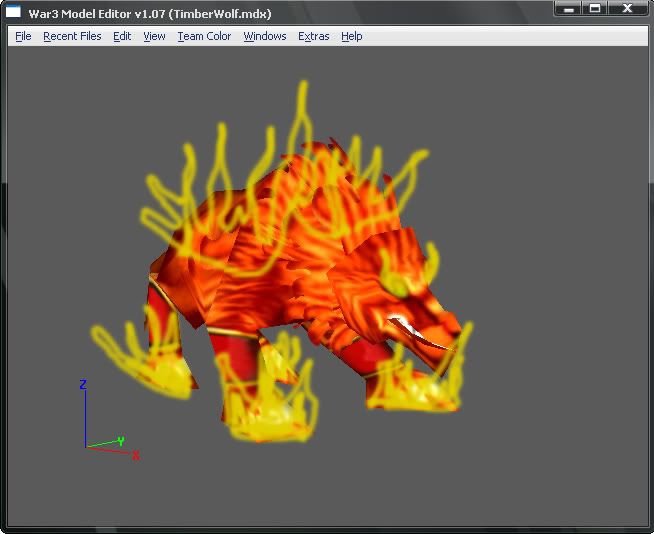Click the title text War3 Model Editor v1.07
Image resolution: width=654 pixels, height=534 pixels.
[x=97, y=14]
